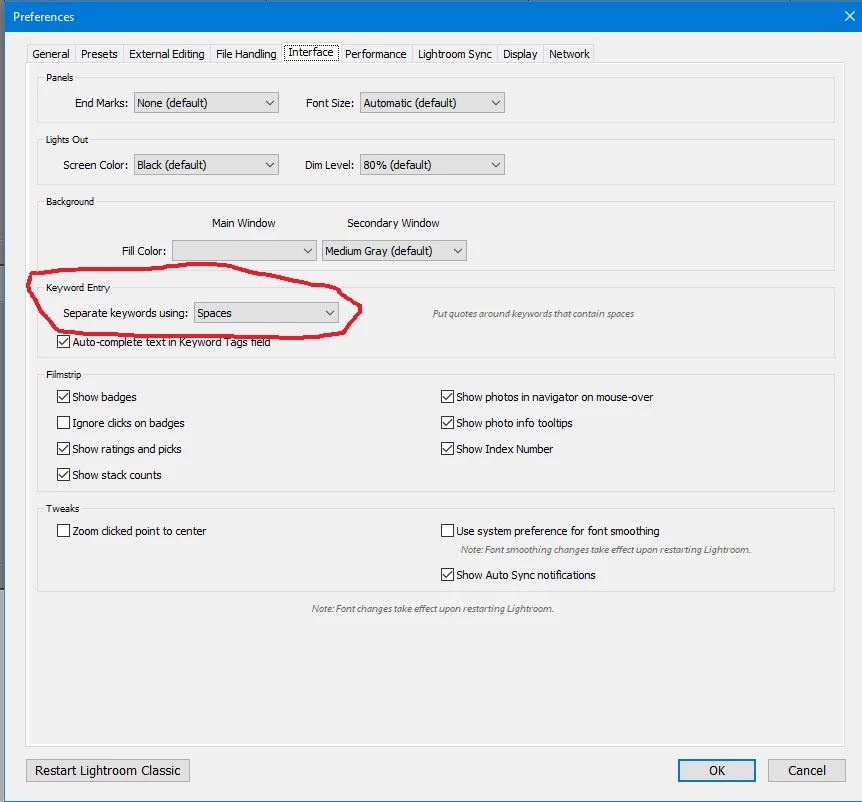Open the Performance tab
The image size is (862, 802).
(375, 54)
